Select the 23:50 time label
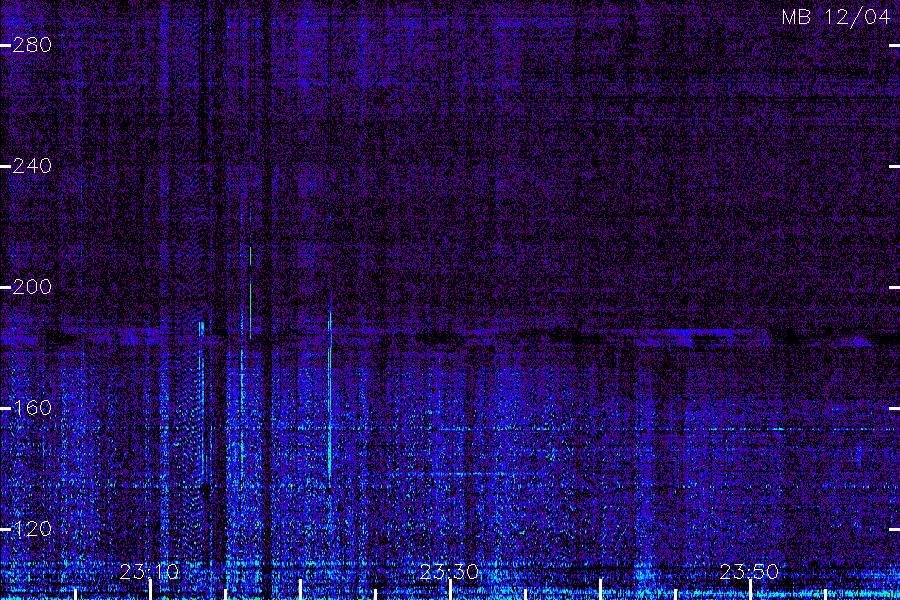 tap(749, 572)
